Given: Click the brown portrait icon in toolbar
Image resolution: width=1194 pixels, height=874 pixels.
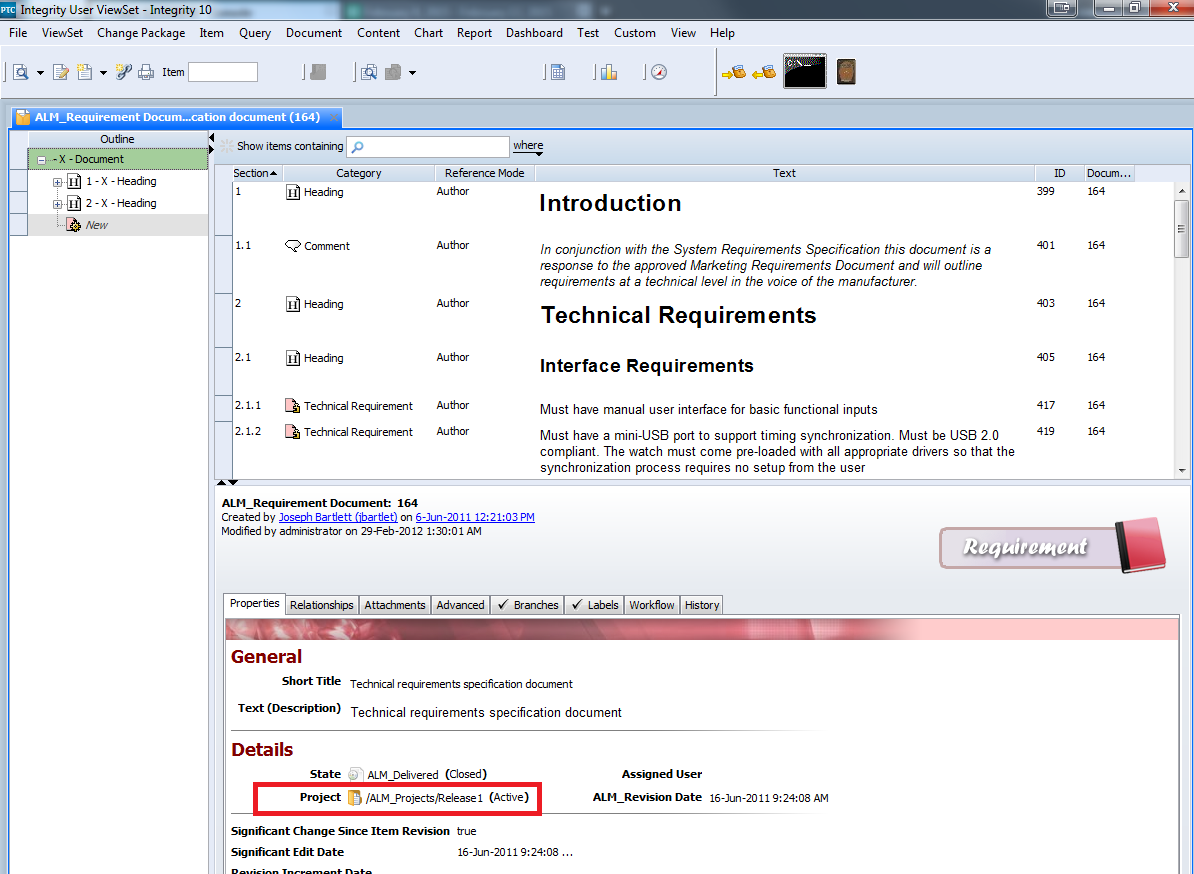Looking at the screenshot, I should click(846, 72).
